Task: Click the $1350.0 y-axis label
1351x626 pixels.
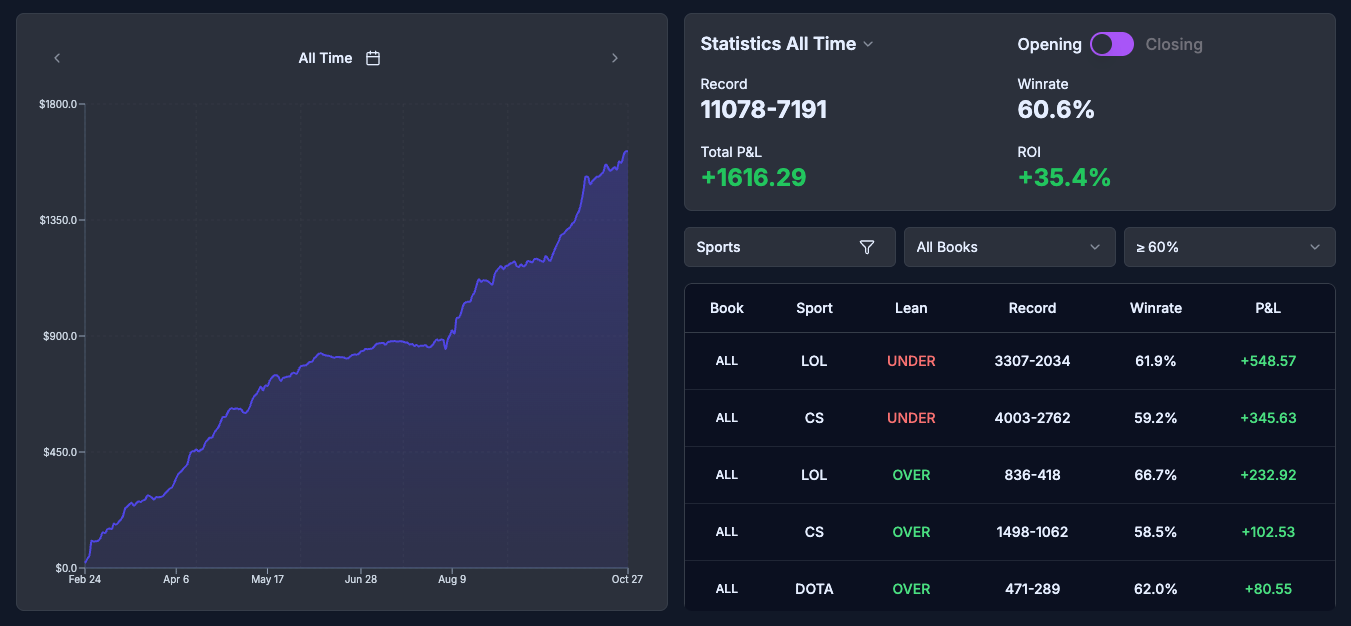Action: pyautogui.click(x=58, y=220)
